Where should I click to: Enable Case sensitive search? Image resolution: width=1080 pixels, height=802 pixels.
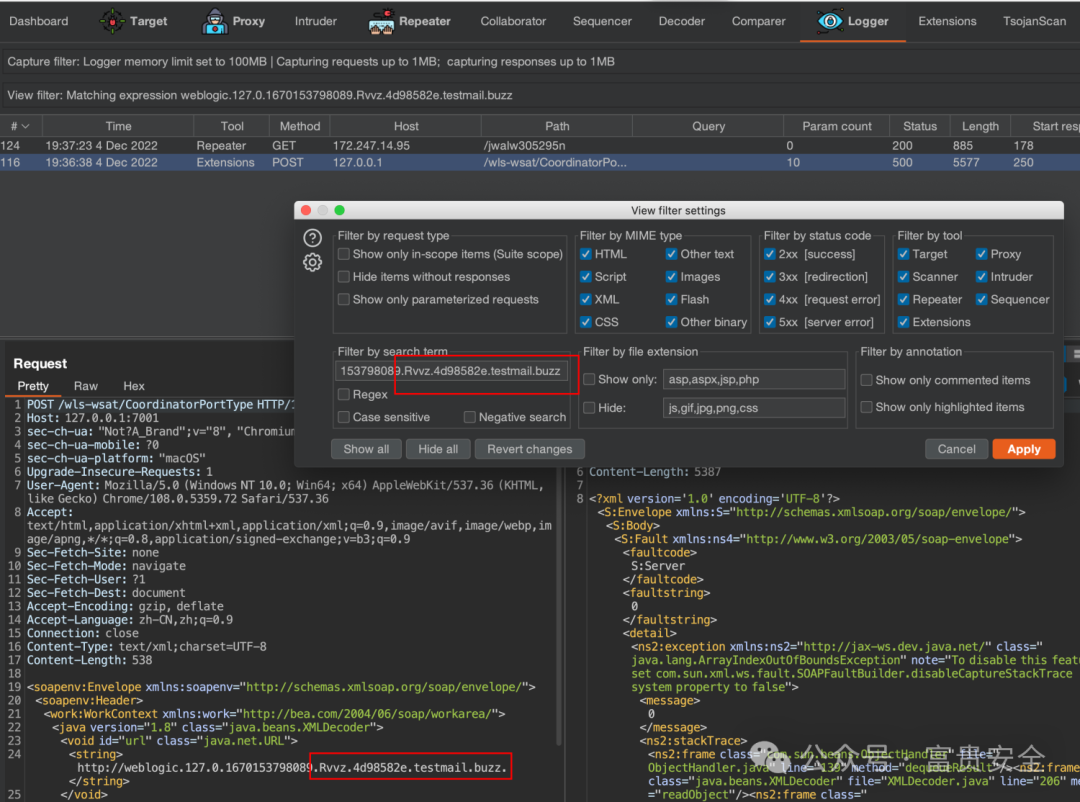click(x=344, y=418)
